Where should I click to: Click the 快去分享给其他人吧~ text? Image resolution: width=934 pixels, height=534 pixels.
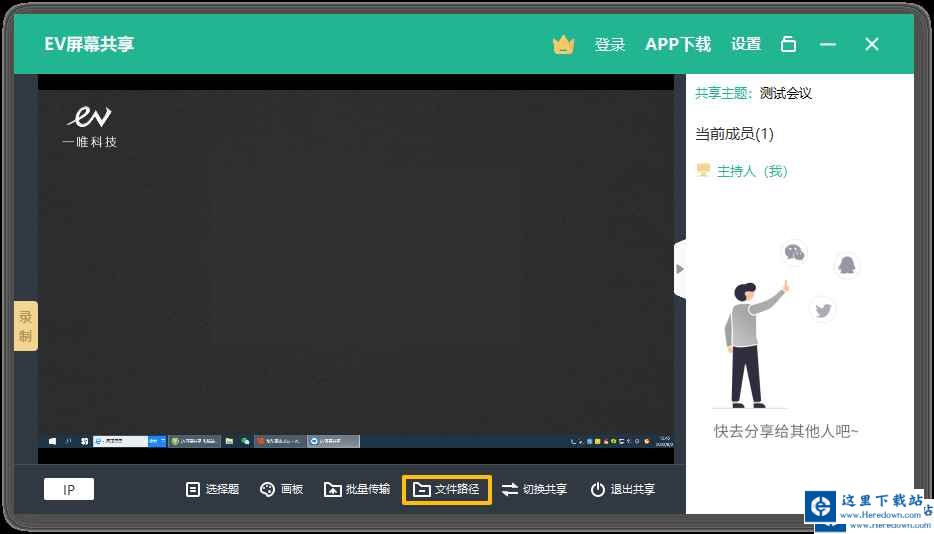click(x=786, y=431)
